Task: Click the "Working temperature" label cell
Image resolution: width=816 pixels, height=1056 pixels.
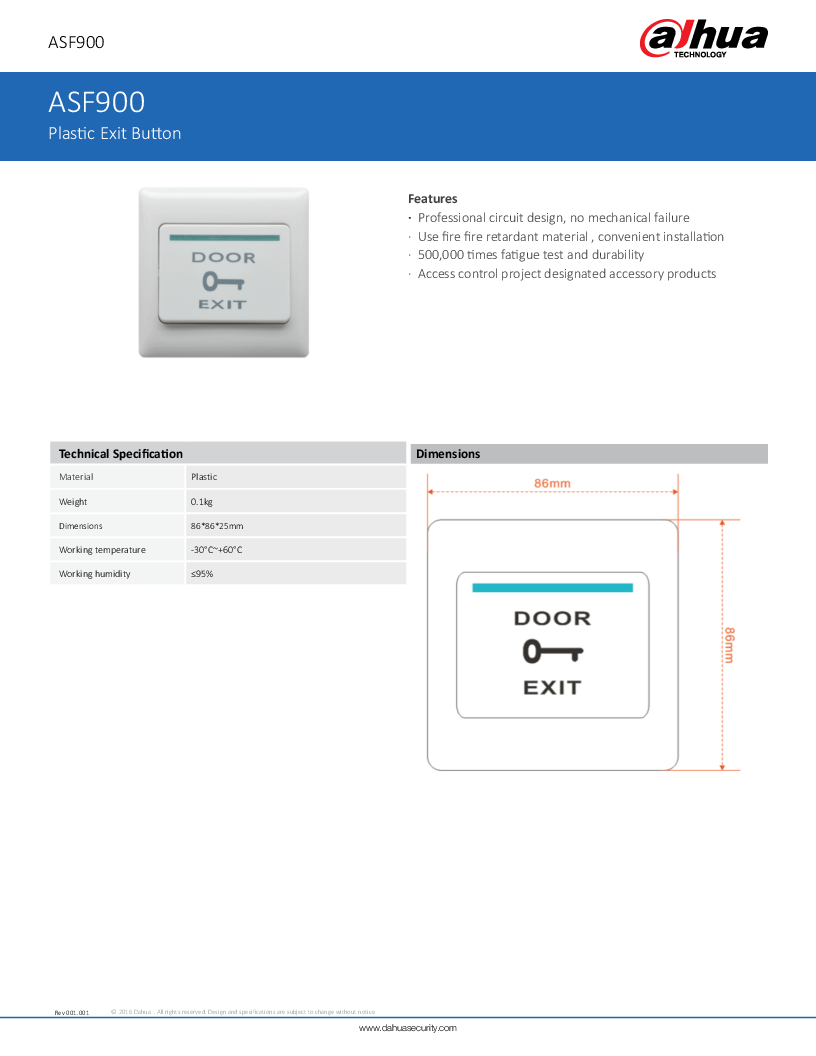Action: pyautogui.click(x=117, y=550)
